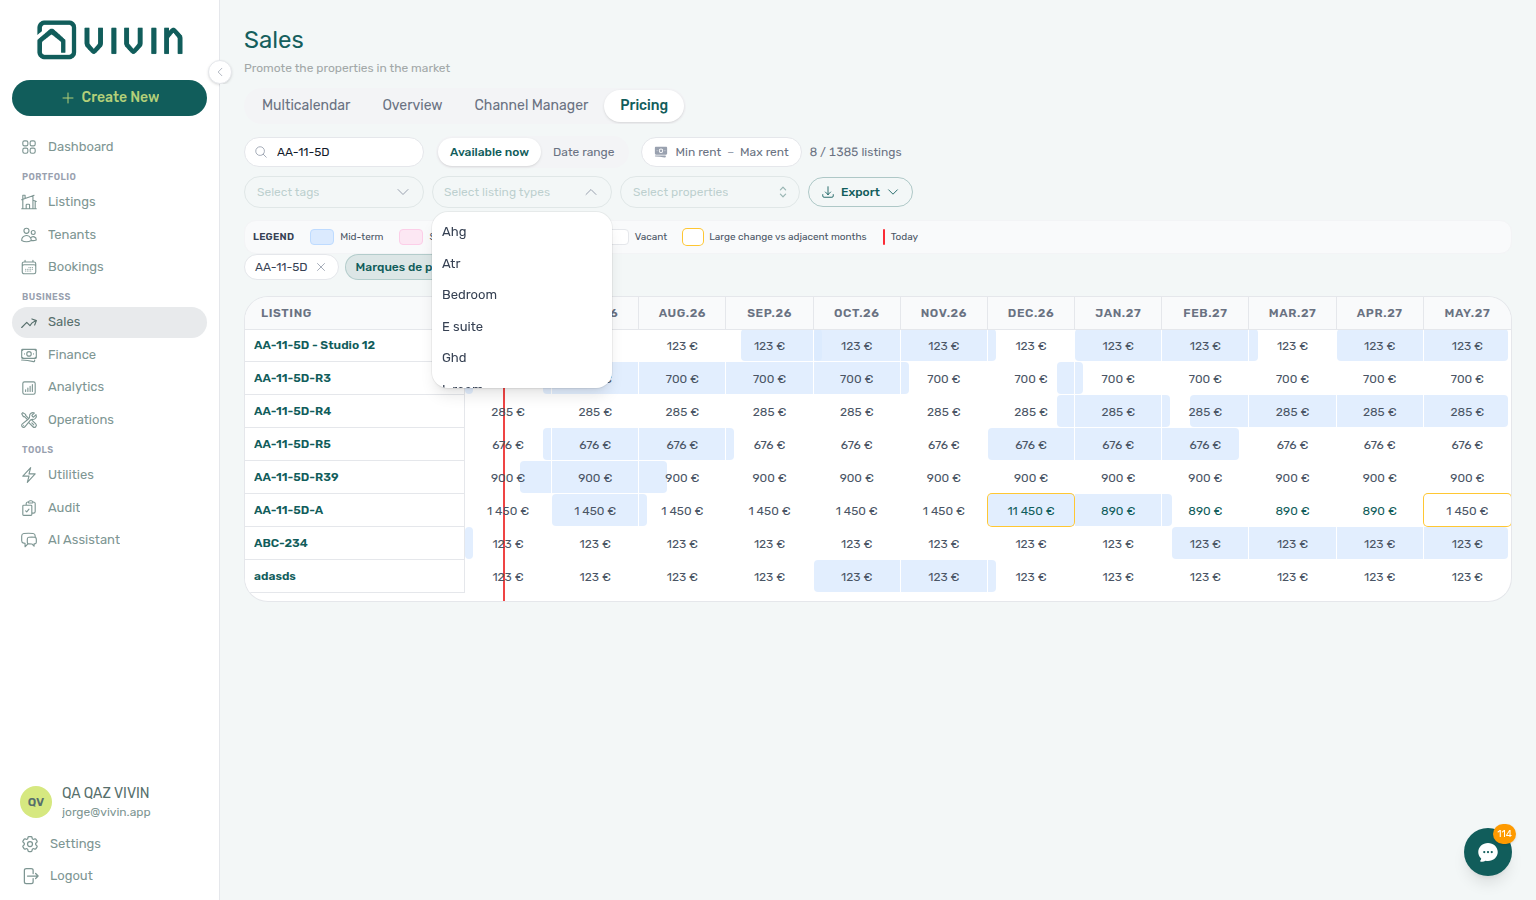Image resolution: width=1536 pixels, height=900 pixels.
Task: Click the Max rent field
Action: [x=764, y=152]
